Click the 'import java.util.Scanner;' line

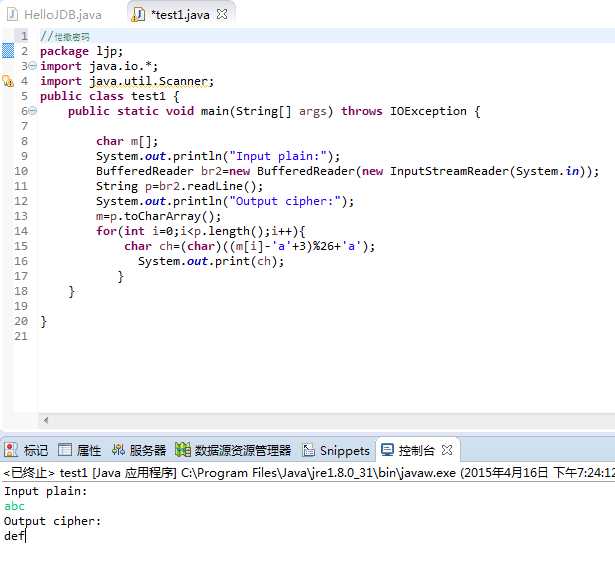[127, 81]
